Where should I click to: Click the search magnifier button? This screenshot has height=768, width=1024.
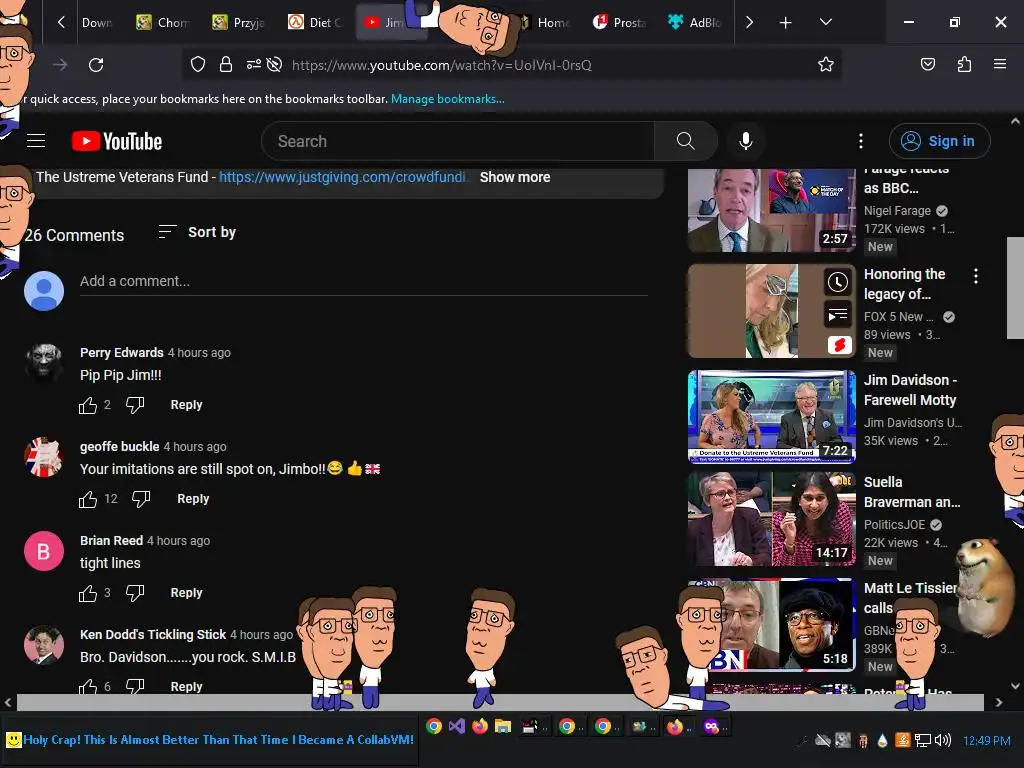(x=685, y=141)
